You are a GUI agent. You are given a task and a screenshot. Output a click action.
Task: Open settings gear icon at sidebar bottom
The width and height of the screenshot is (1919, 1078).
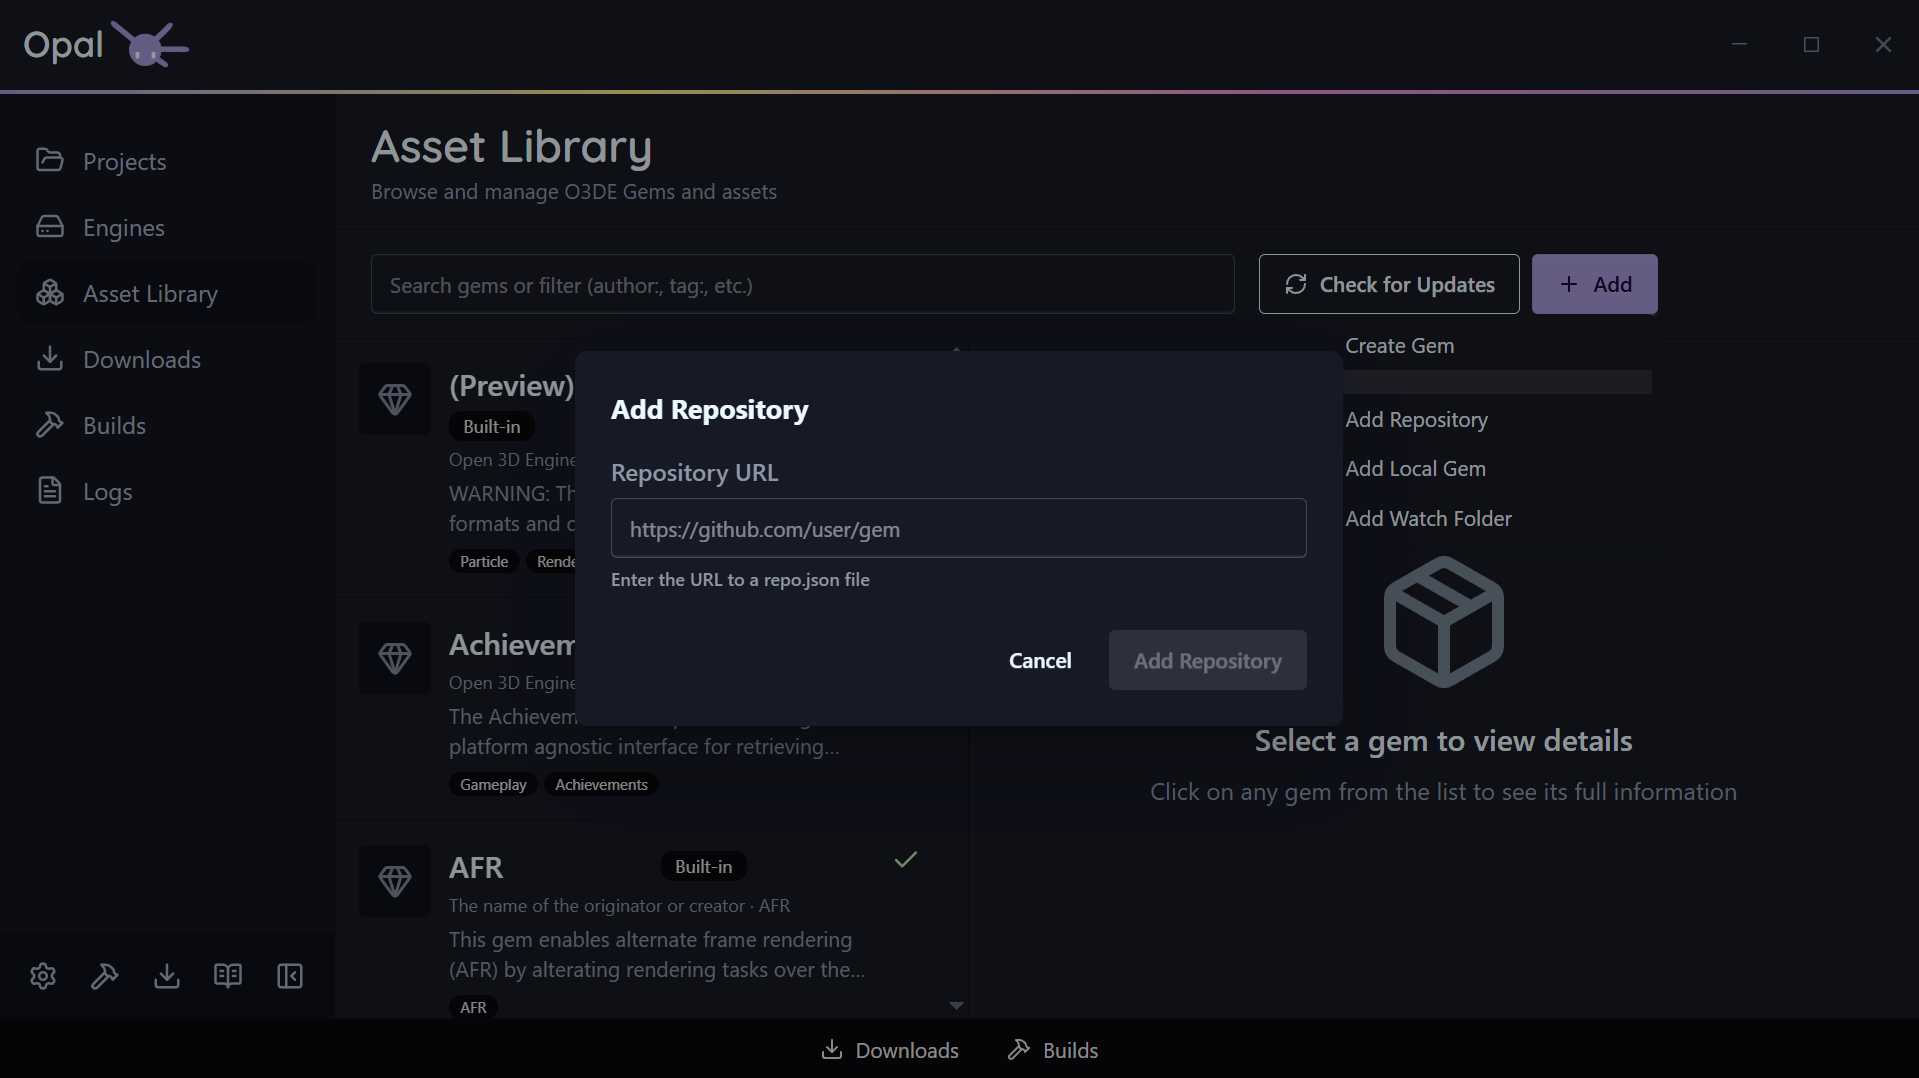(43, 976)
